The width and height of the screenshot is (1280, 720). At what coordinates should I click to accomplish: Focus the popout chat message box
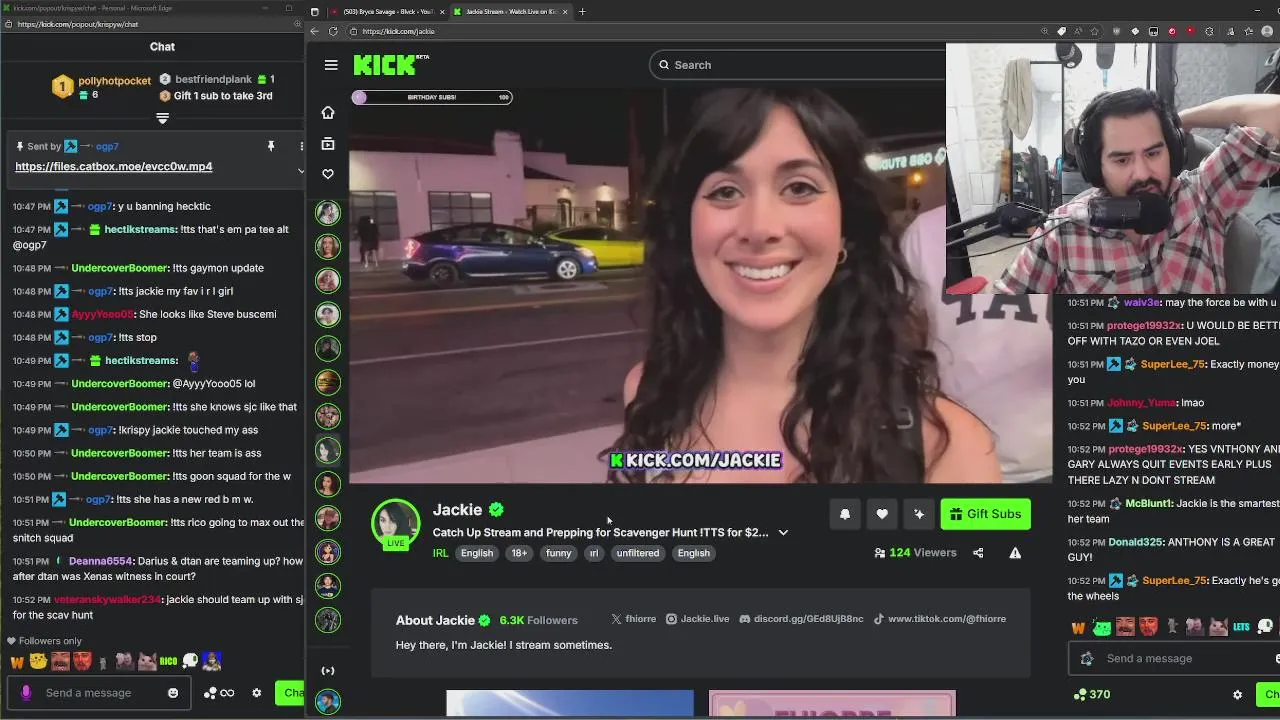(100, 693)
